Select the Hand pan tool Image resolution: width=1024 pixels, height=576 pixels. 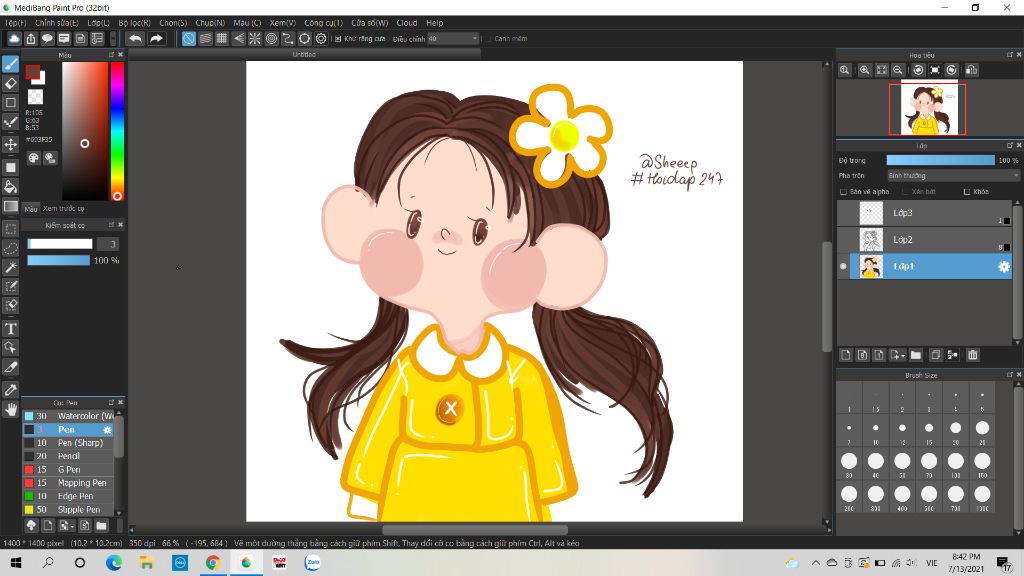tap(10, 409)
